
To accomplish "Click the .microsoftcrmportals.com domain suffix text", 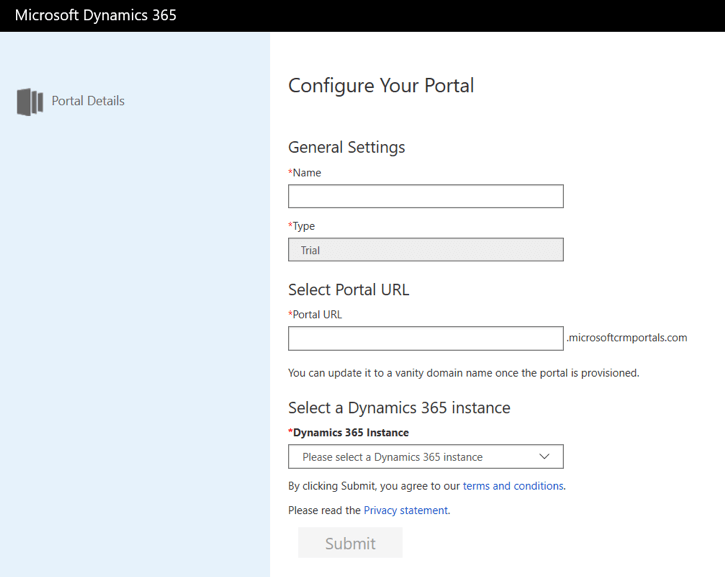I will pyautogui.click(x=627, y=338).
